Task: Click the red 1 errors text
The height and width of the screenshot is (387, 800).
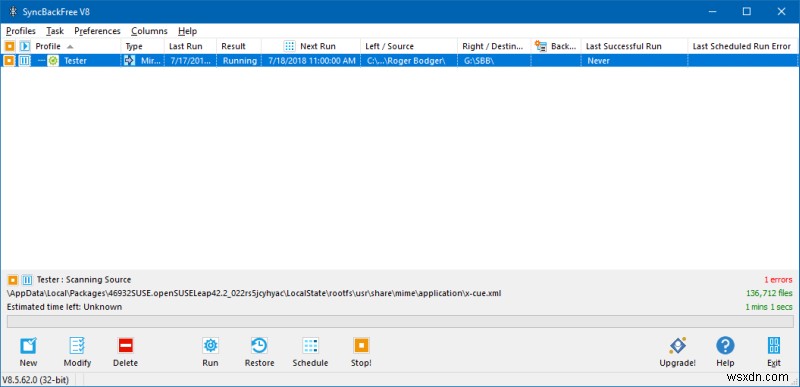Action: [778, 280]
